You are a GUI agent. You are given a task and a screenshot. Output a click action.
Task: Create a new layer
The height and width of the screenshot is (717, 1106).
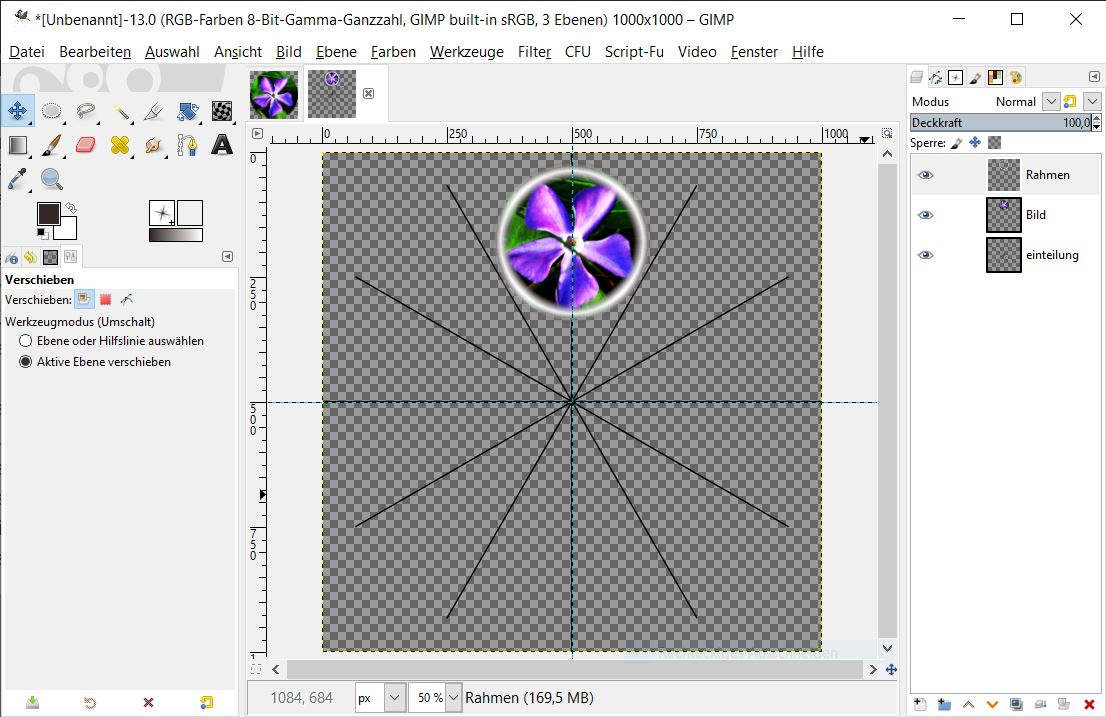[920, 704]
